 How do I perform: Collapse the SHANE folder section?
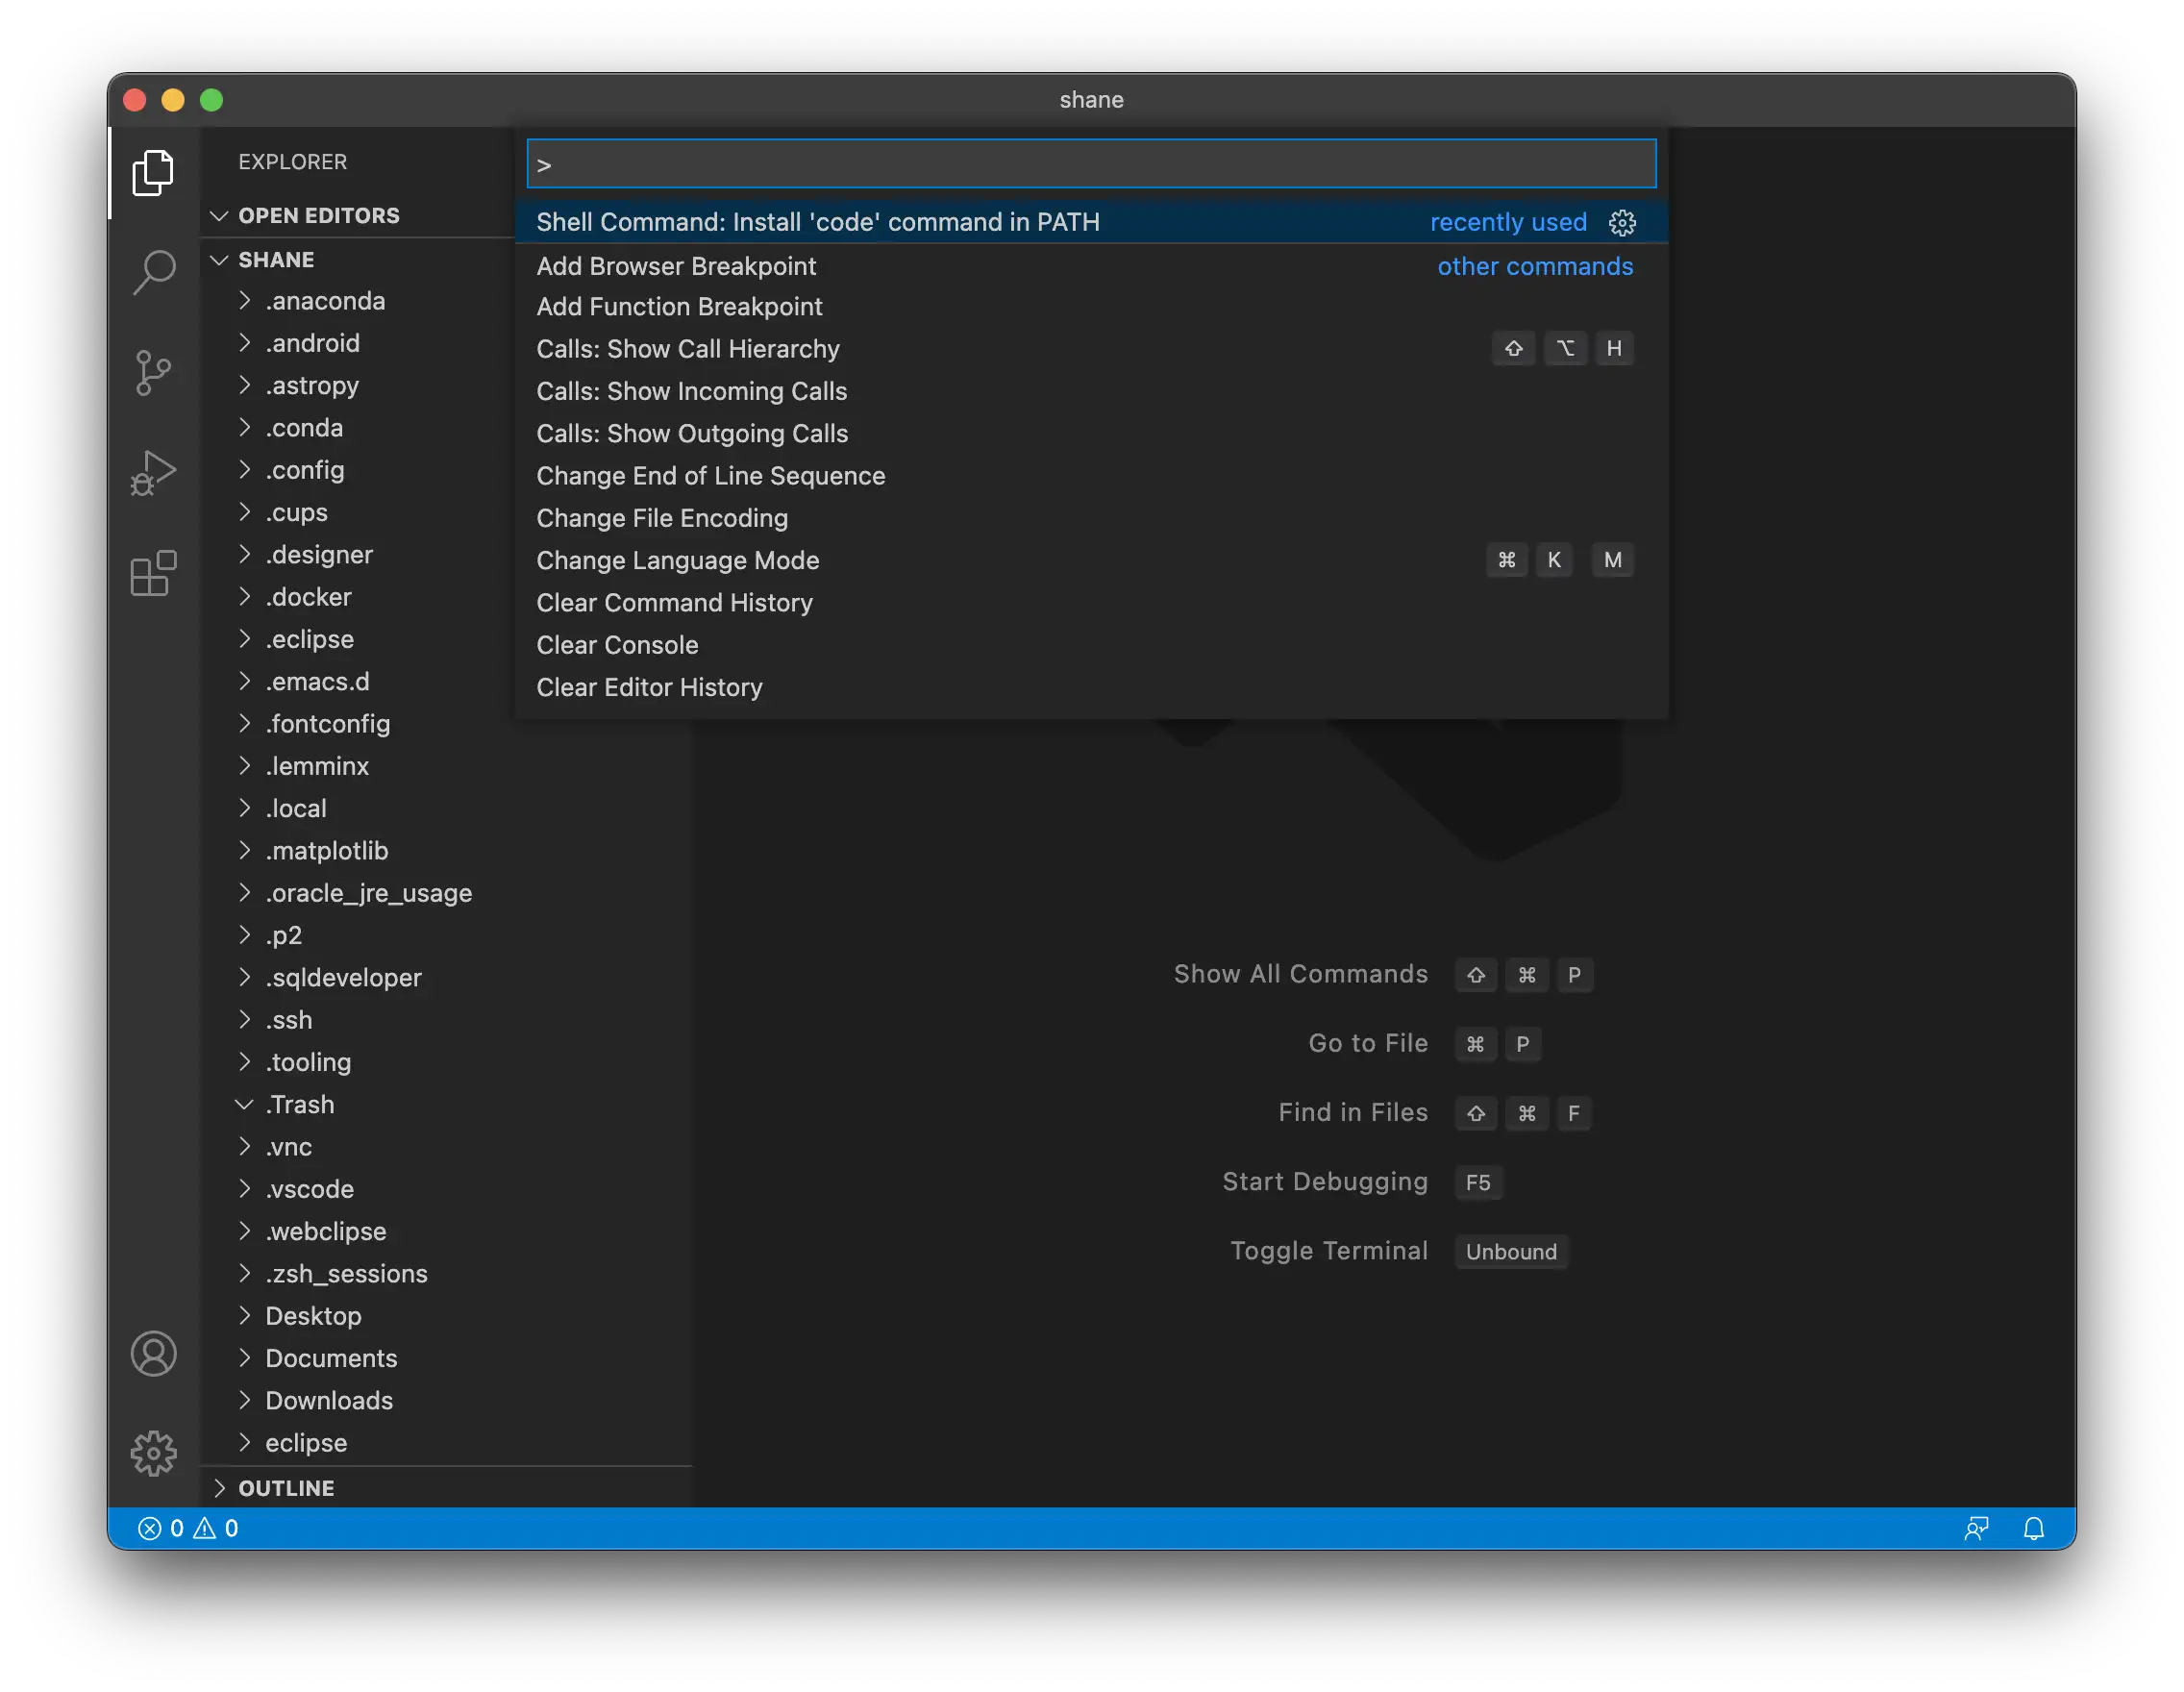coord(356,259)
